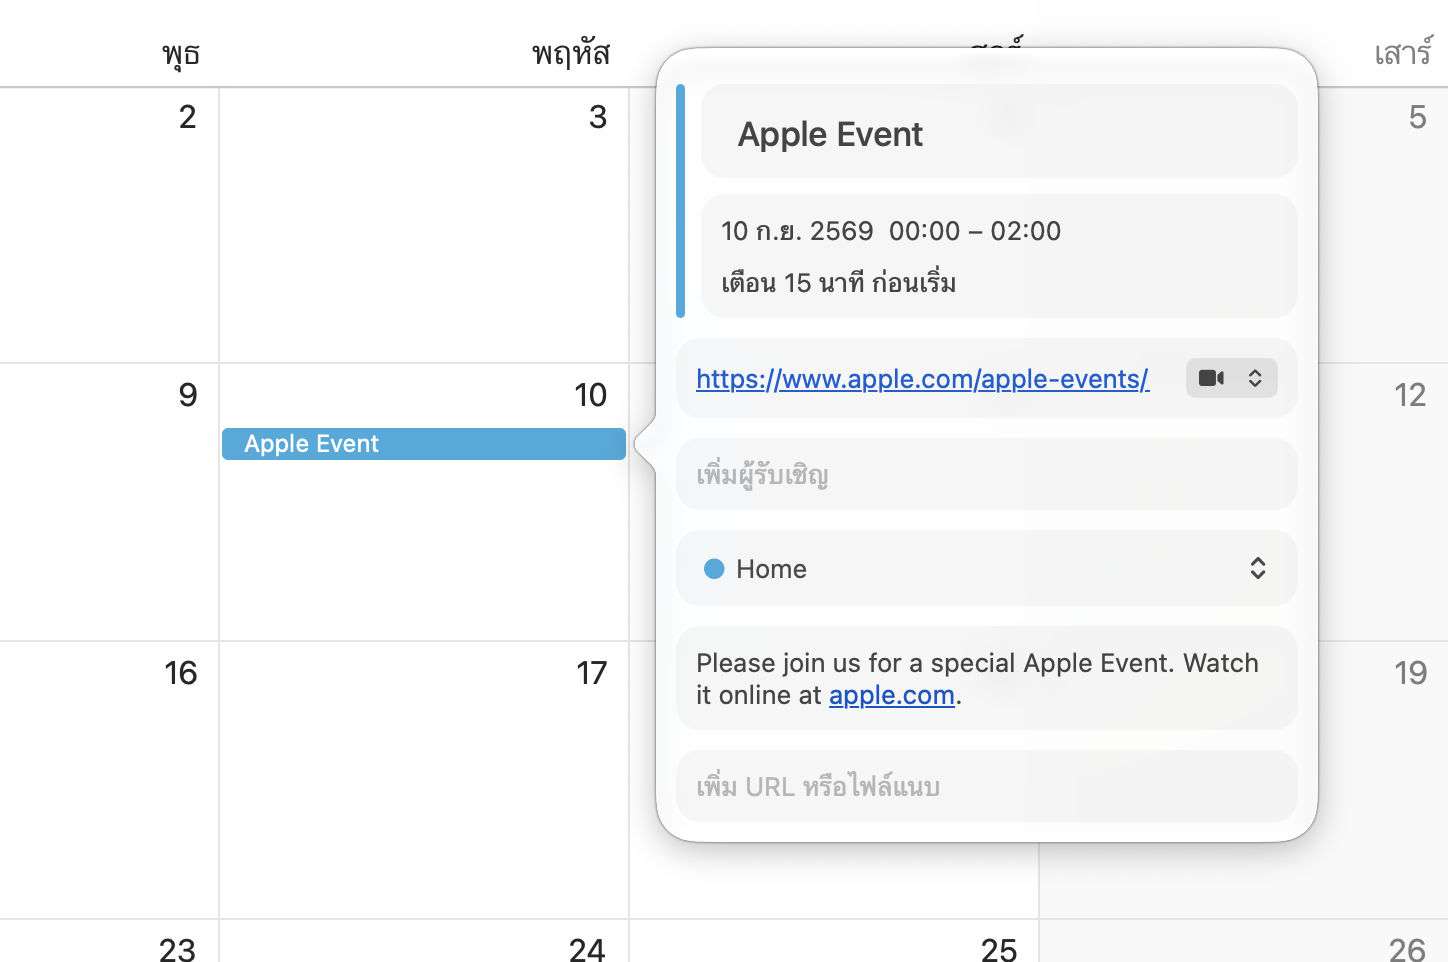The image size is (1448, 962).
Task: Click the blue Home calendar color dot
Action: 714,568
